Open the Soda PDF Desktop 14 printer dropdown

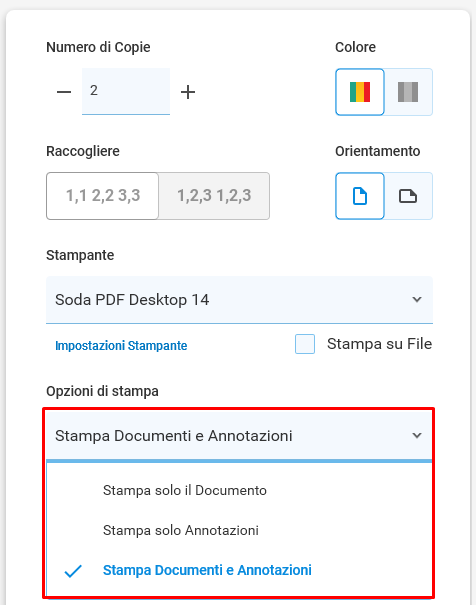point(239,300)
